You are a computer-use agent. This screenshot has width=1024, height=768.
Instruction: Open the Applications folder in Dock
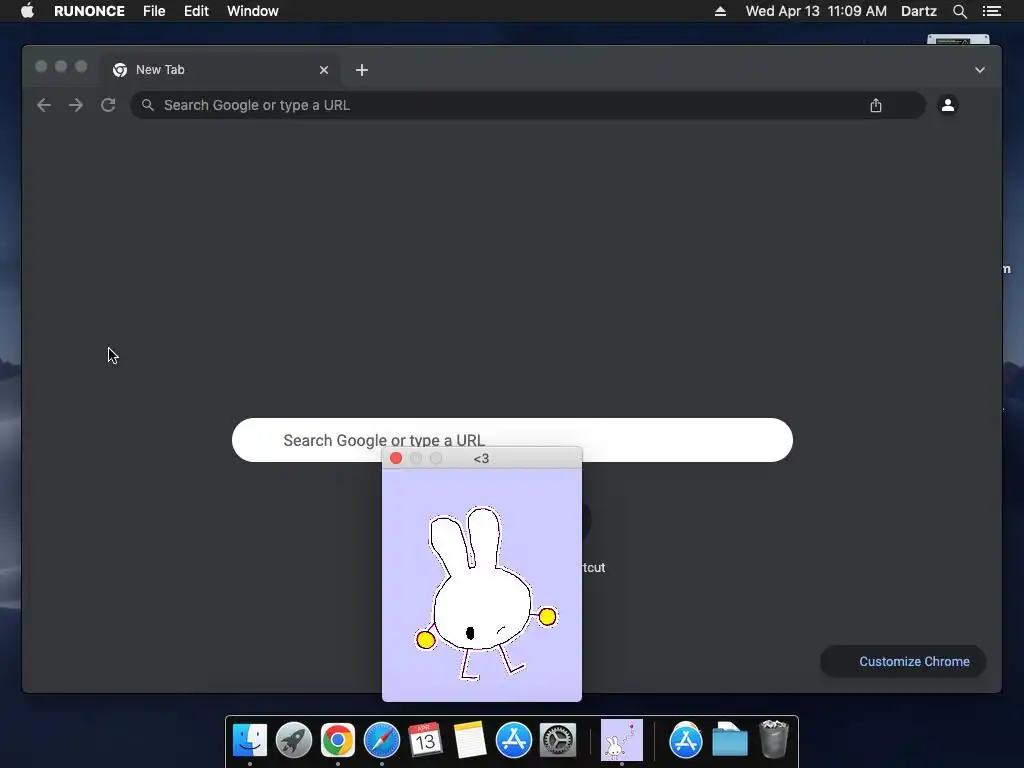[x=686, y=740]
